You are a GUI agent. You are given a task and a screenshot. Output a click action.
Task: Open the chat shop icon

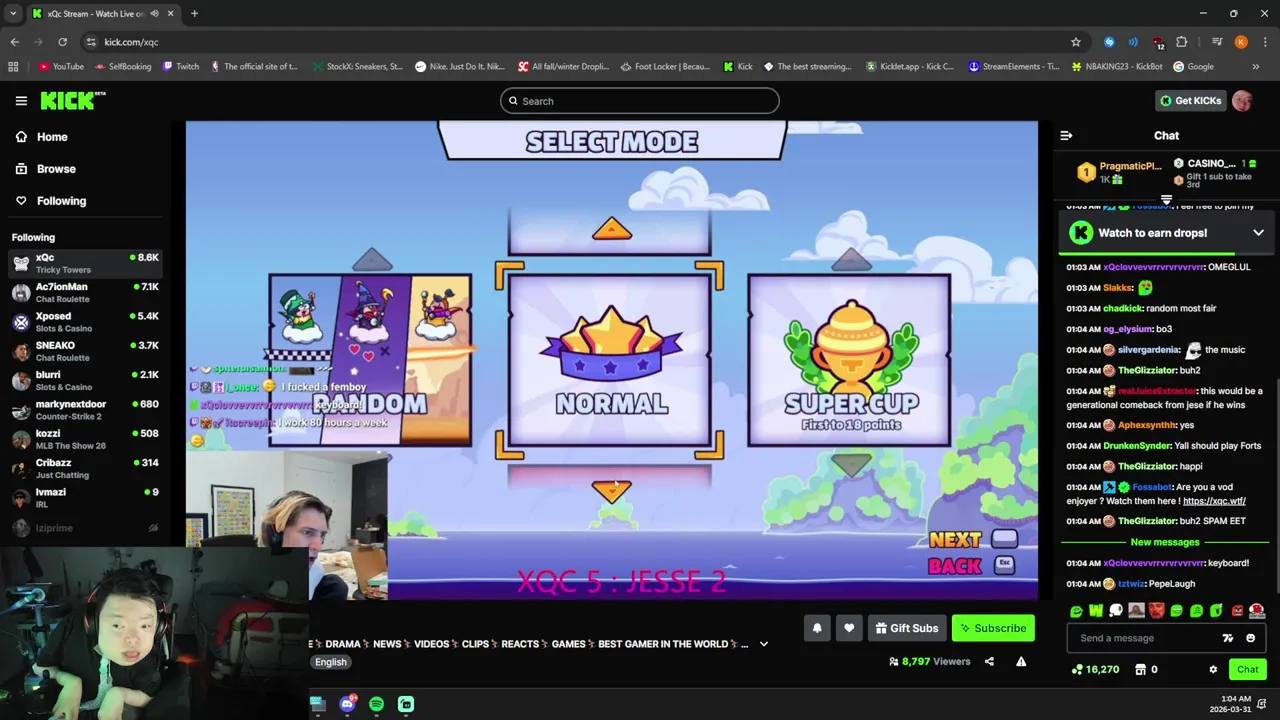click(1141, 670)
